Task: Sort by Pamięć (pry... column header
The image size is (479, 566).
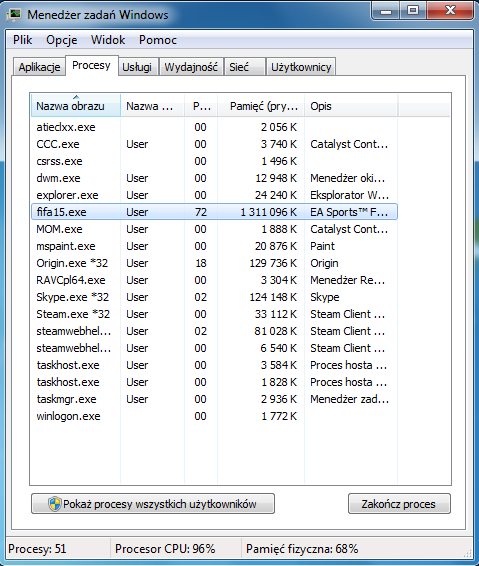Action: [261, 106]
